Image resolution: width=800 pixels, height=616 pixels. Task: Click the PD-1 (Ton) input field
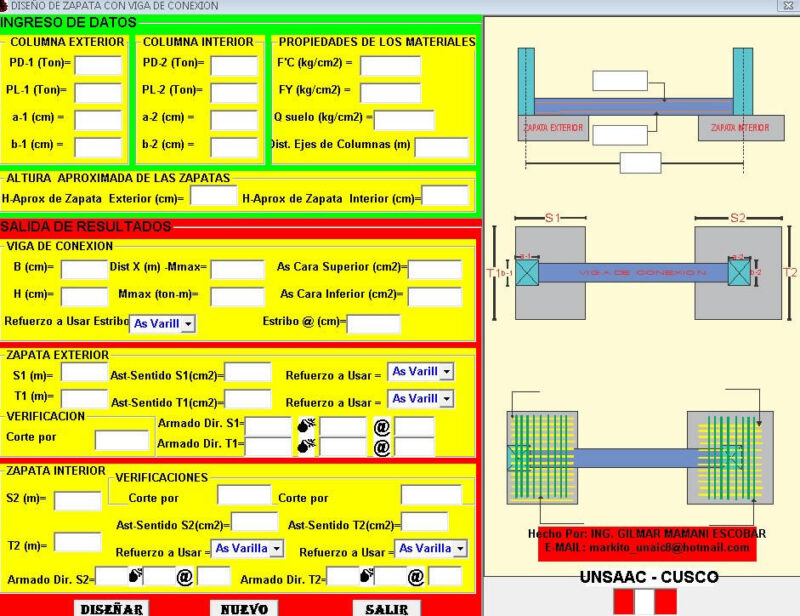[x=98, y=65]
